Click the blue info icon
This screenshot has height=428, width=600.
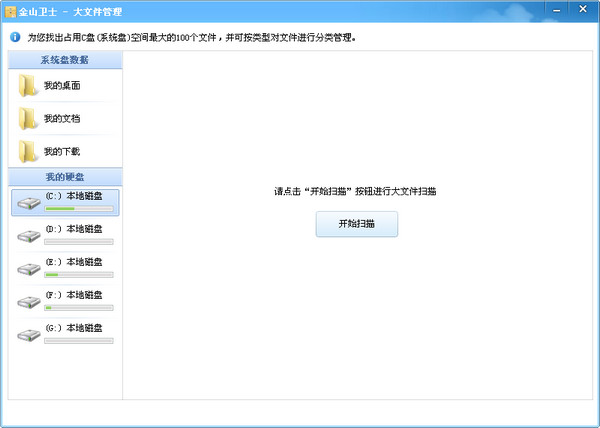tap(15, 37)
